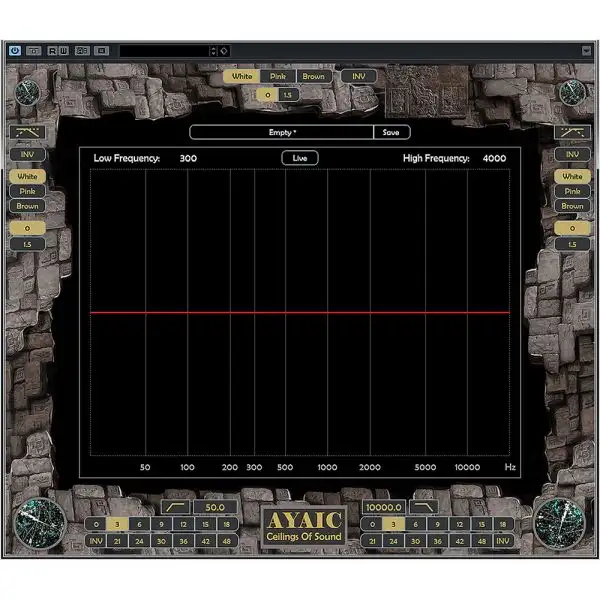Click the 10000.0 low-pass frequency field
600x600 pixels.
point(384,507)
